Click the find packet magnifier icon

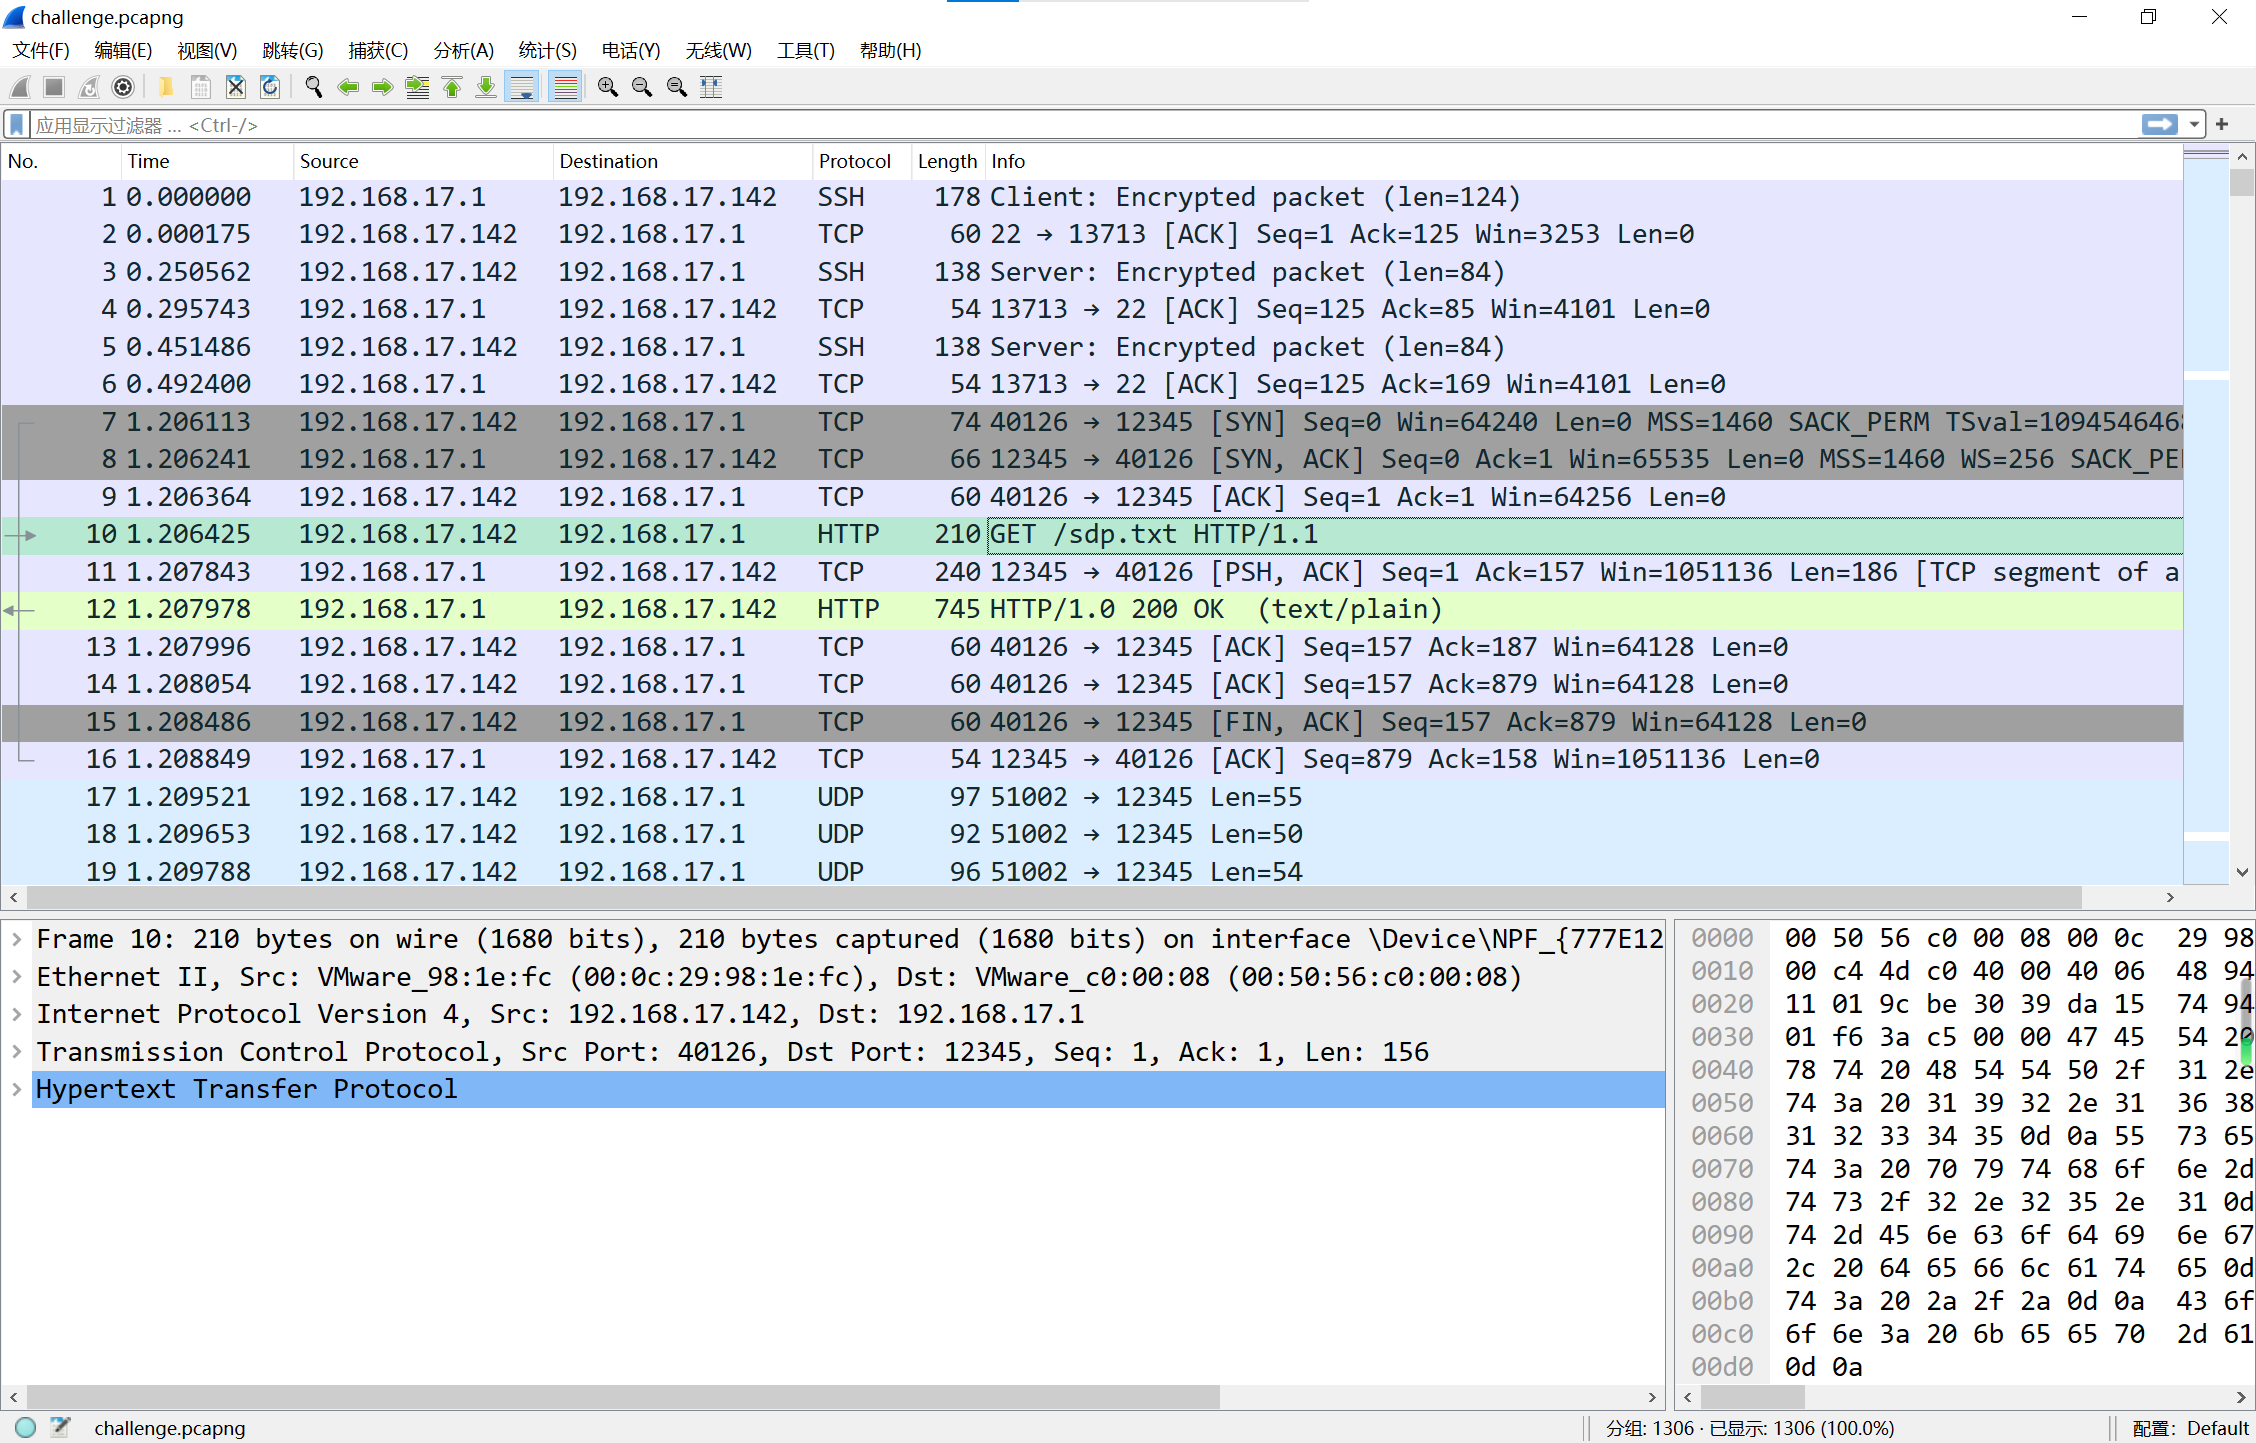pos(313,88)
